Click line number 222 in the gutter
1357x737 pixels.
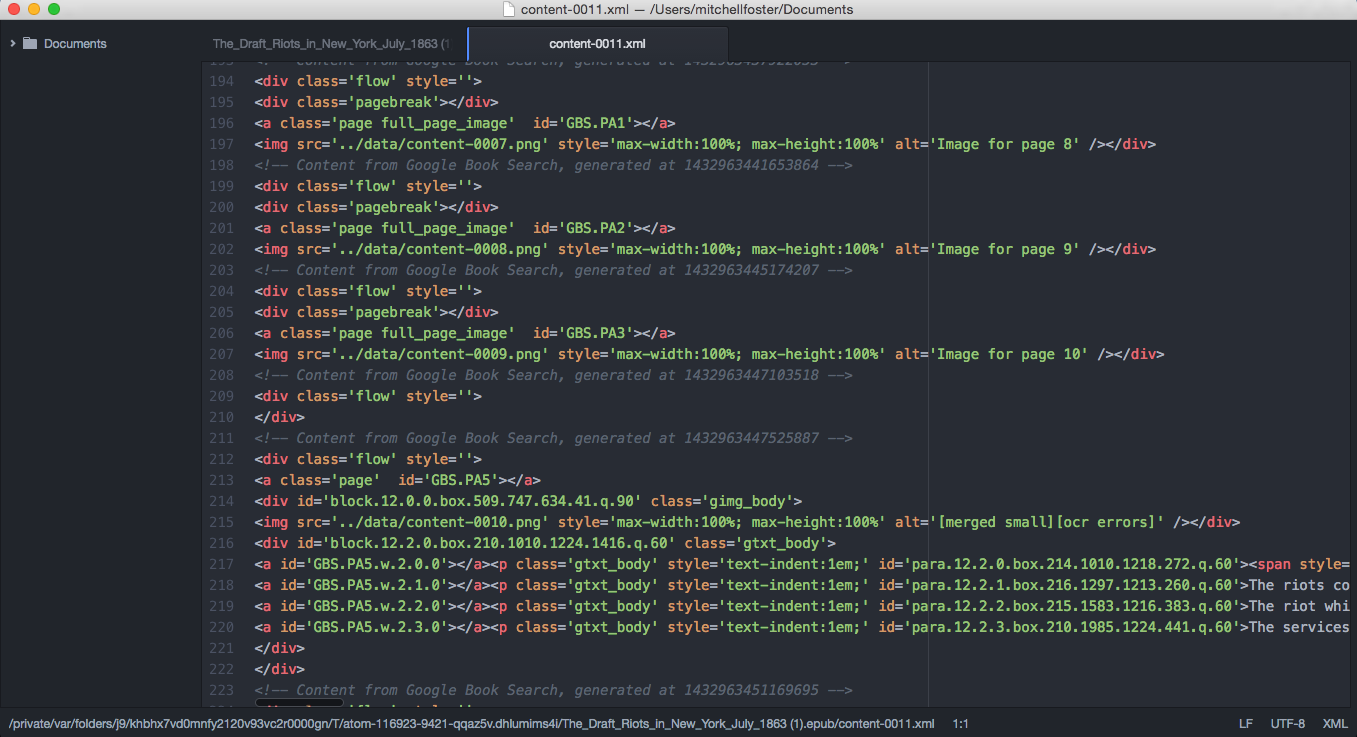[x=222, y=669]
